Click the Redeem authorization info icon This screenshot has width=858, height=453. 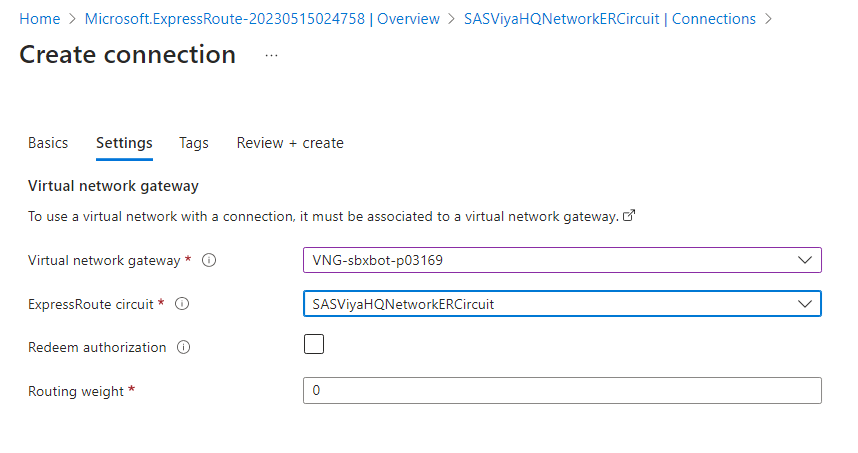click(x=183, y=348)
